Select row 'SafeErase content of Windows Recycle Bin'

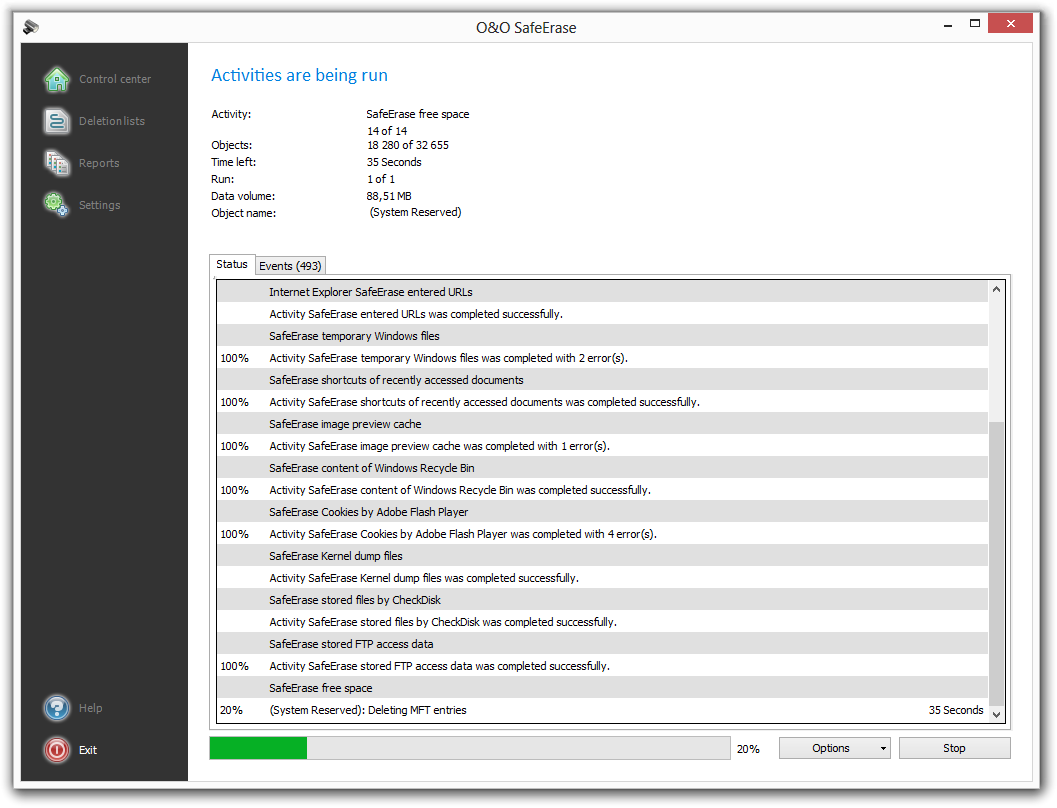(x=603, y=468)
